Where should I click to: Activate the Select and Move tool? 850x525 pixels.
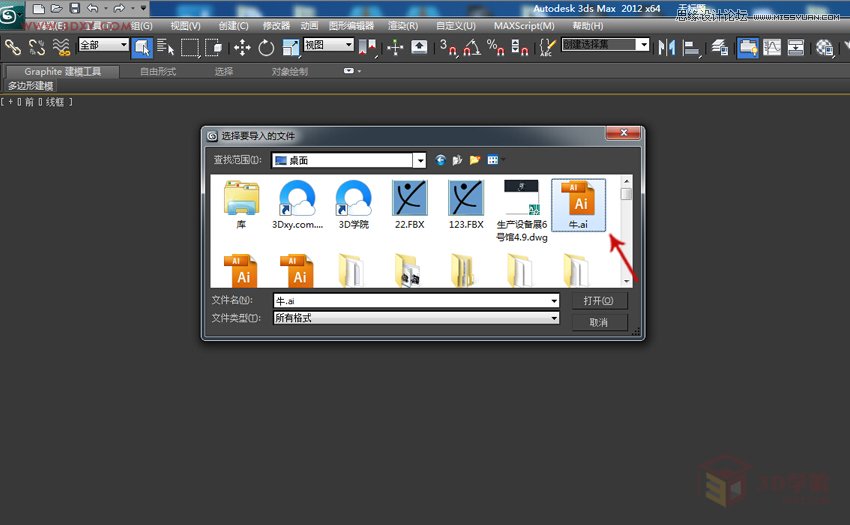point(242,48)
